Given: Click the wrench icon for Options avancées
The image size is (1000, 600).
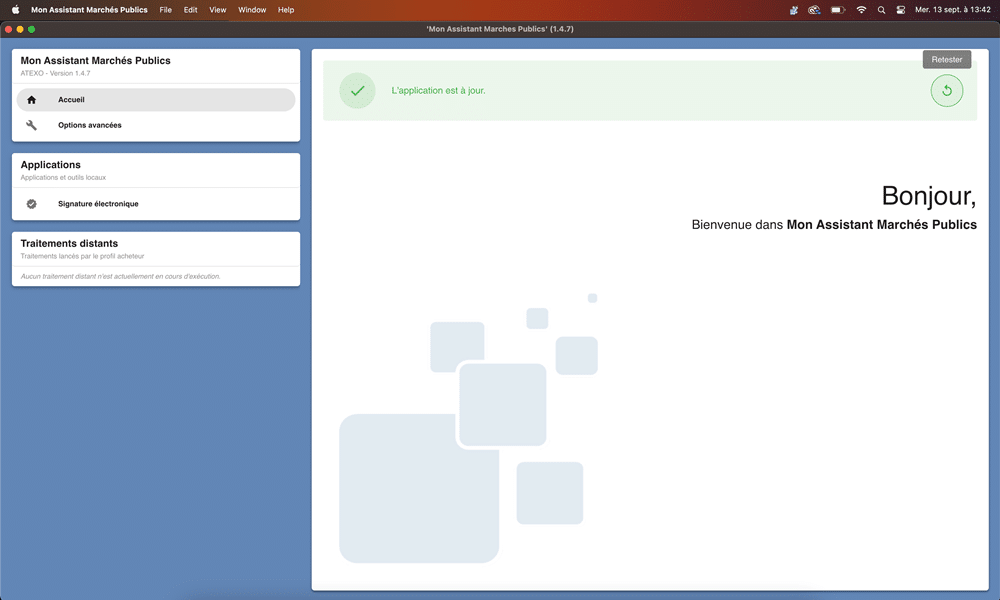Looking at the screenshot, I should (x=31, y=125).
